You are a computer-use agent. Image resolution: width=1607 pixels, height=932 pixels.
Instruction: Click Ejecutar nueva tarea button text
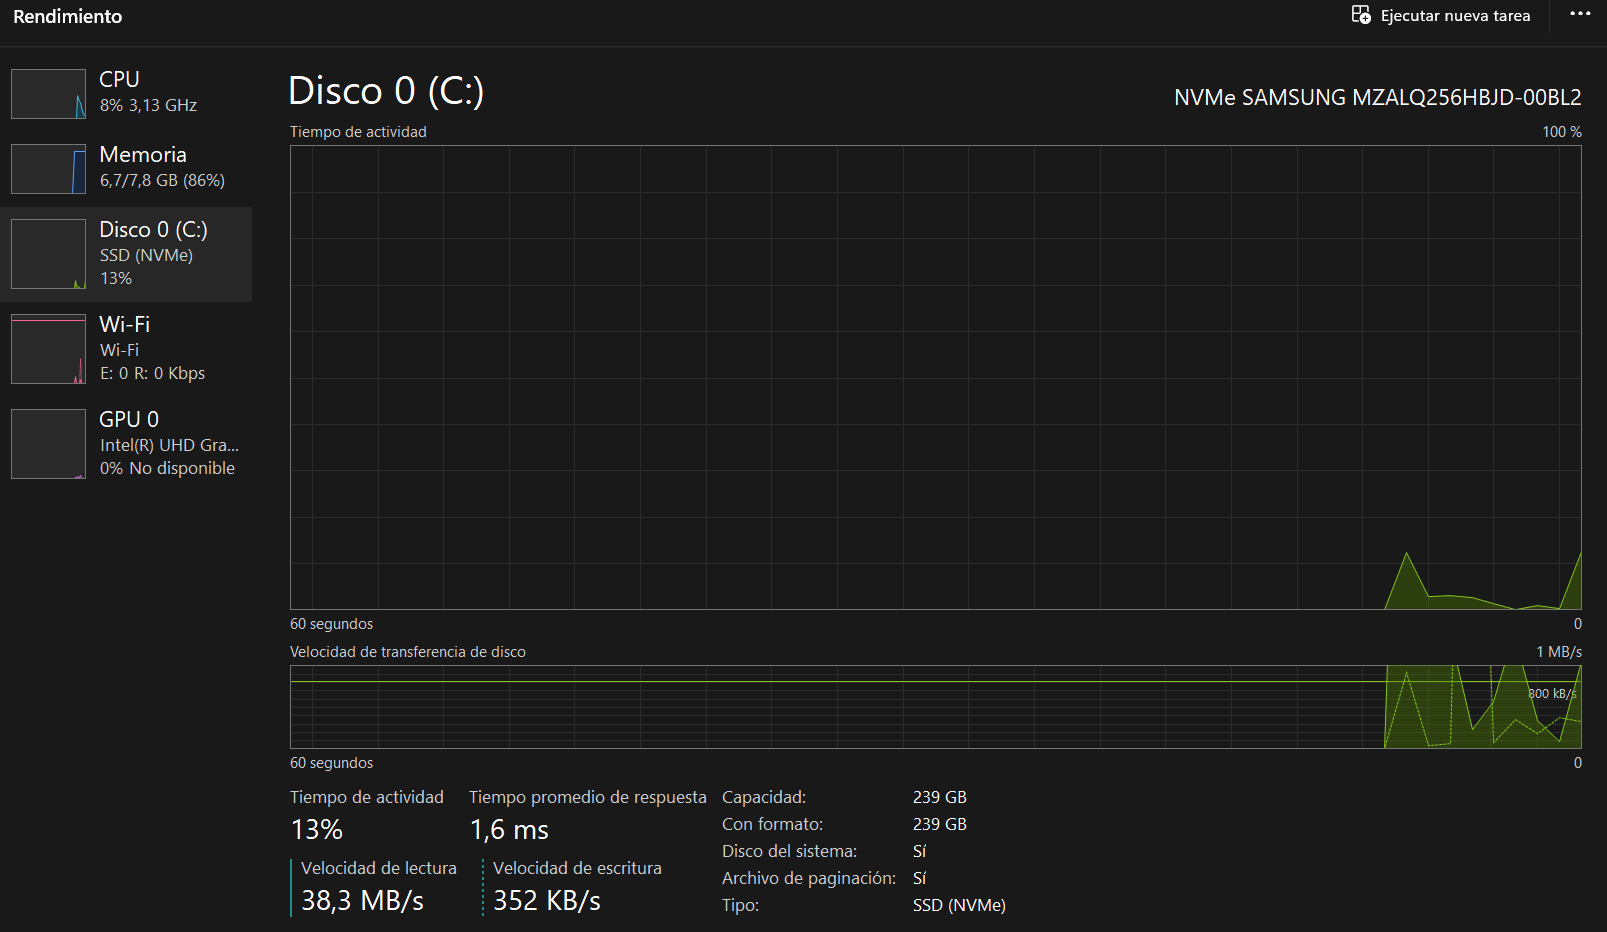1455,16
